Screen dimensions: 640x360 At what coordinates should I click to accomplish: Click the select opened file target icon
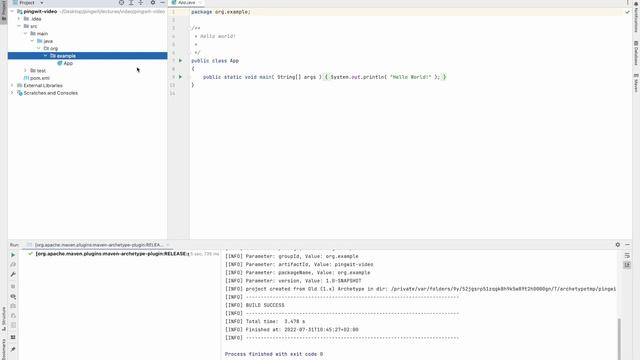[121, 2]
